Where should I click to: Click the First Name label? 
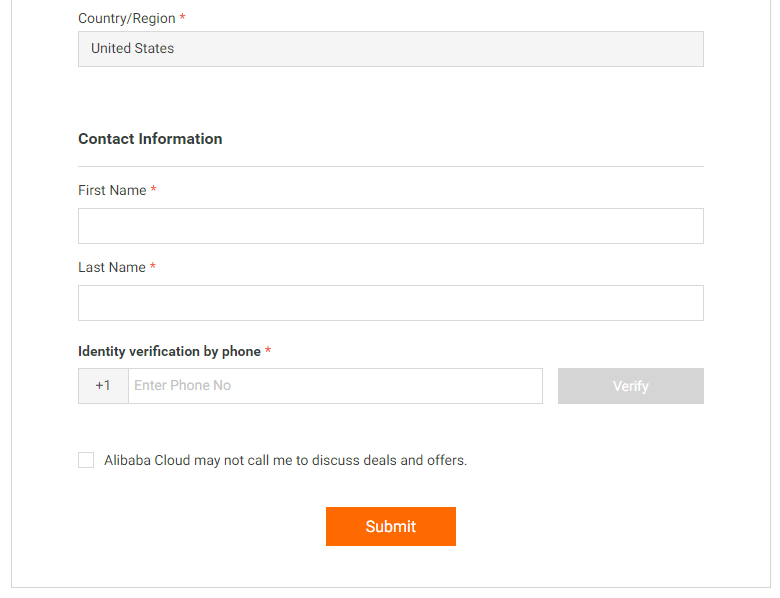click(x=112, y=191)
